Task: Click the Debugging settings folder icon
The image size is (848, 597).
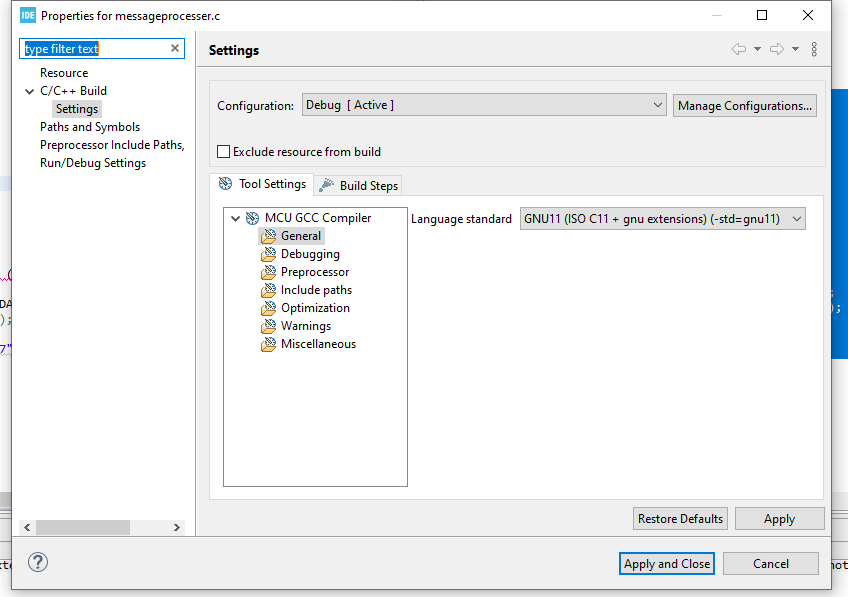Action: (x=268, y=254)
